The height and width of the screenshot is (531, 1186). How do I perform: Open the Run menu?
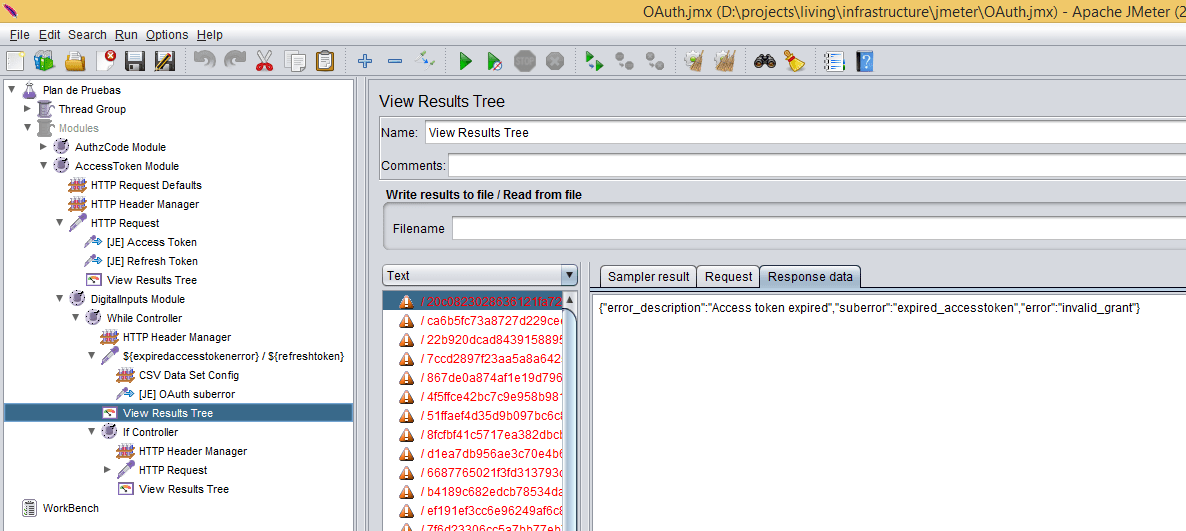126,35
